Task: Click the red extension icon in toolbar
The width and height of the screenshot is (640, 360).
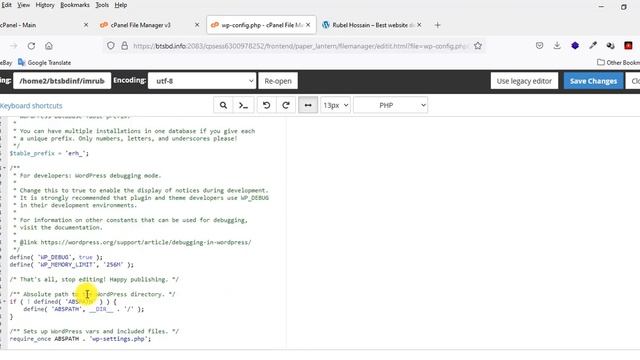Action: [628, 46]
